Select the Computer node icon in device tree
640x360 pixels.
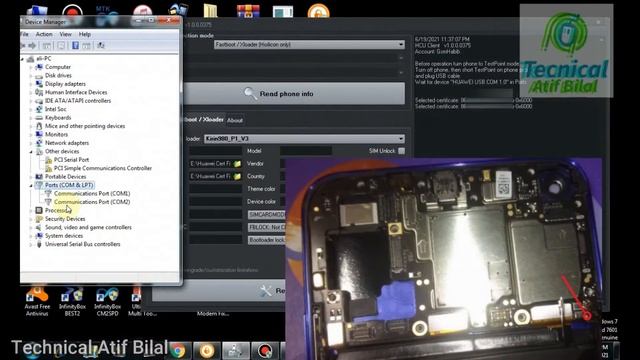pyautogui.click(x=39, y=67)
